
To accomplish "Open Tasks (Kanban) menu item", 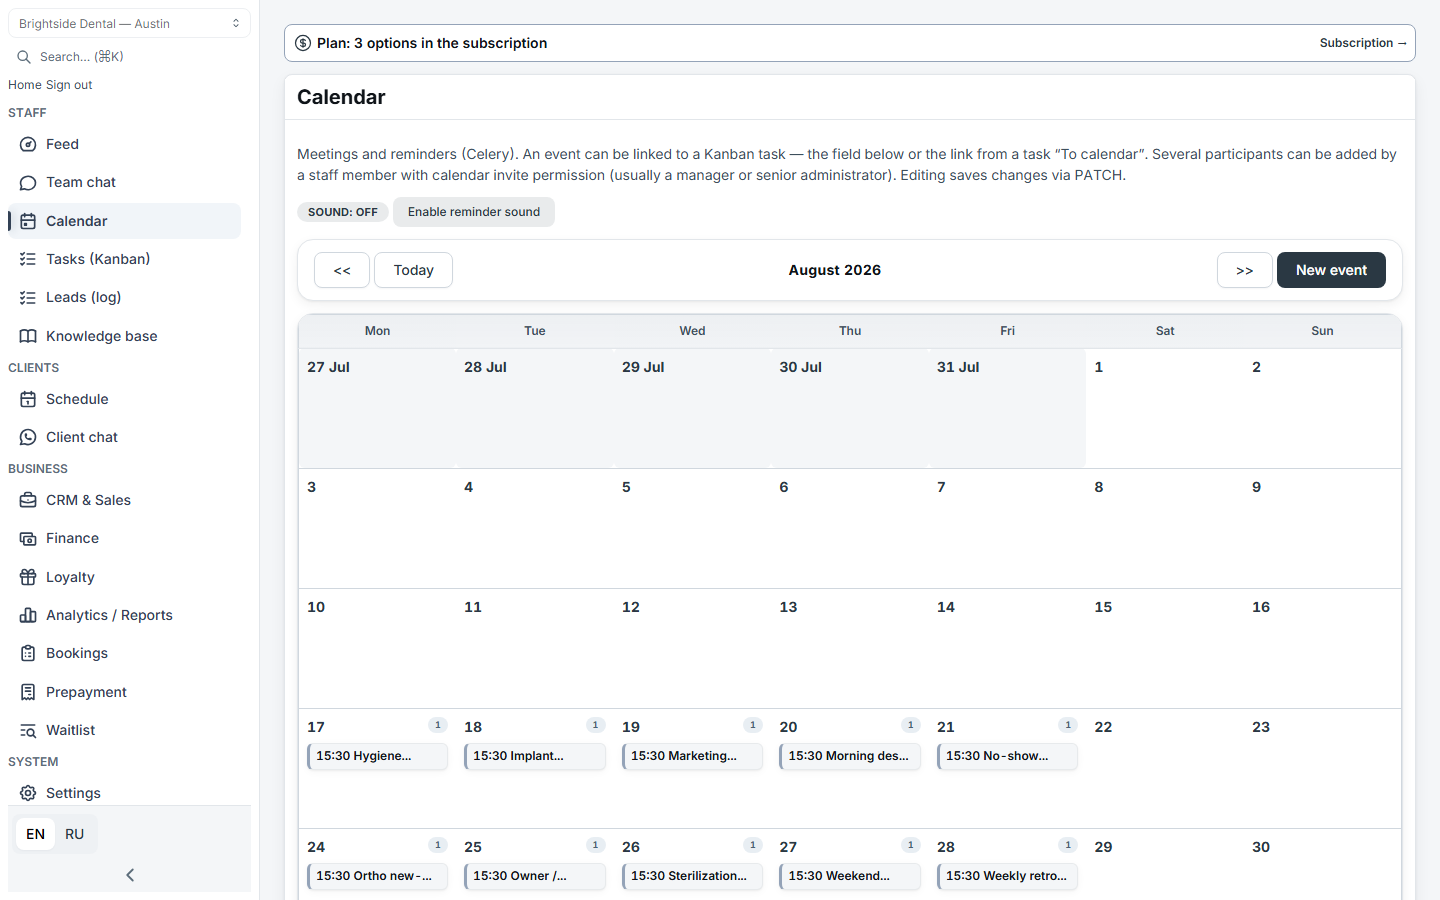I will 124,259.
